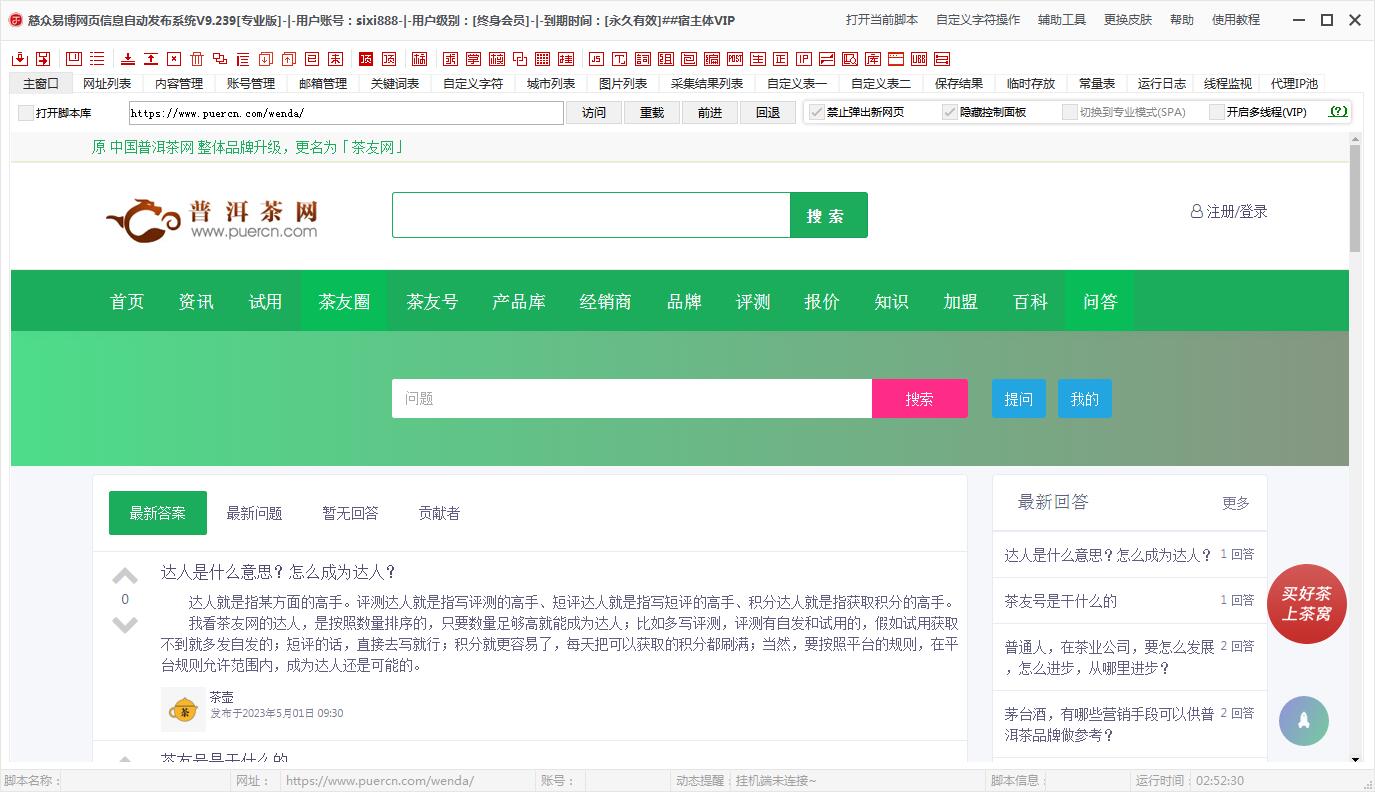Open the 辅助工具 menu
The width and height of the screenshot is (1375, 792).
coord(1062,20)
